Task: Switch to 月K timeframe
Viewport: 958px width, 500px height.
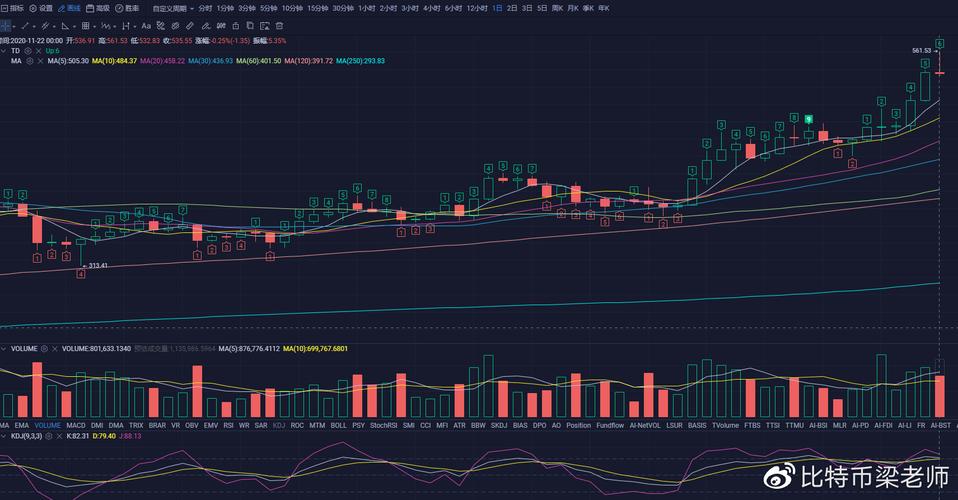Action: click(572, 9)
